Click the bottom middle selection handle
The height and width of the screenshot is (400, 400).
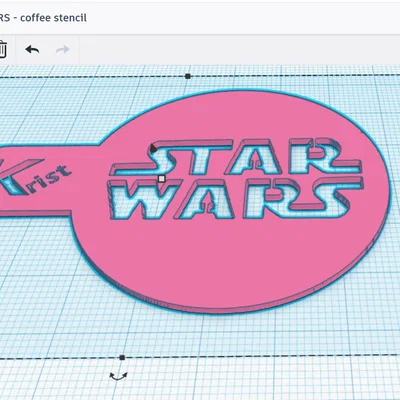pos(122,358)
